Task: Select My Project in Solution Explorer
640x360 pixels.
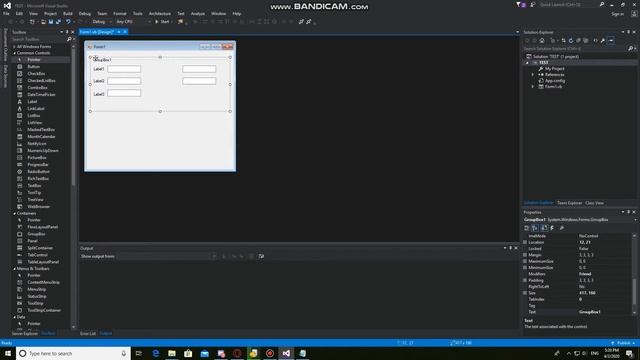Action: (x=554, y=69)
